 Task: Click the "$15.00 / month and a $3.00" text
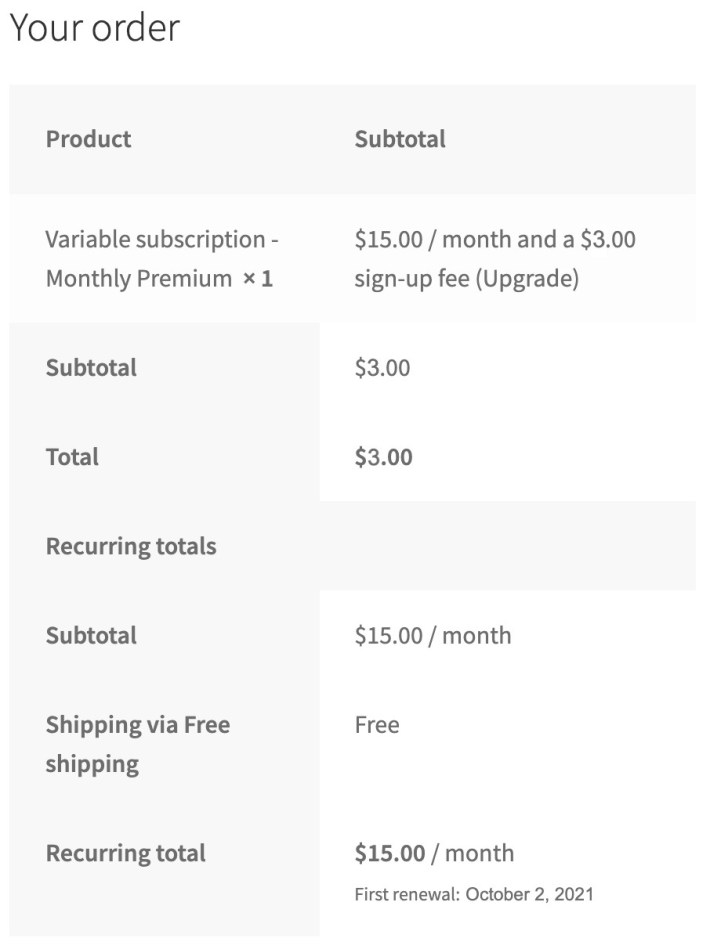(495, 240)
